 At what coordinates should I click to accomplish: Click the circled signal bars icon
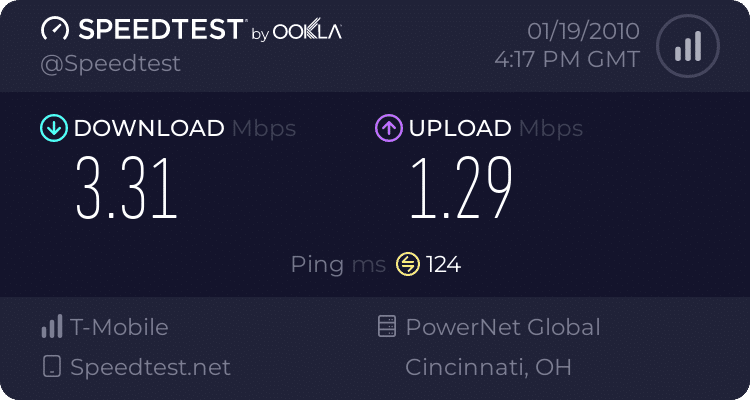pyautogui.click(x=688, y=46)
